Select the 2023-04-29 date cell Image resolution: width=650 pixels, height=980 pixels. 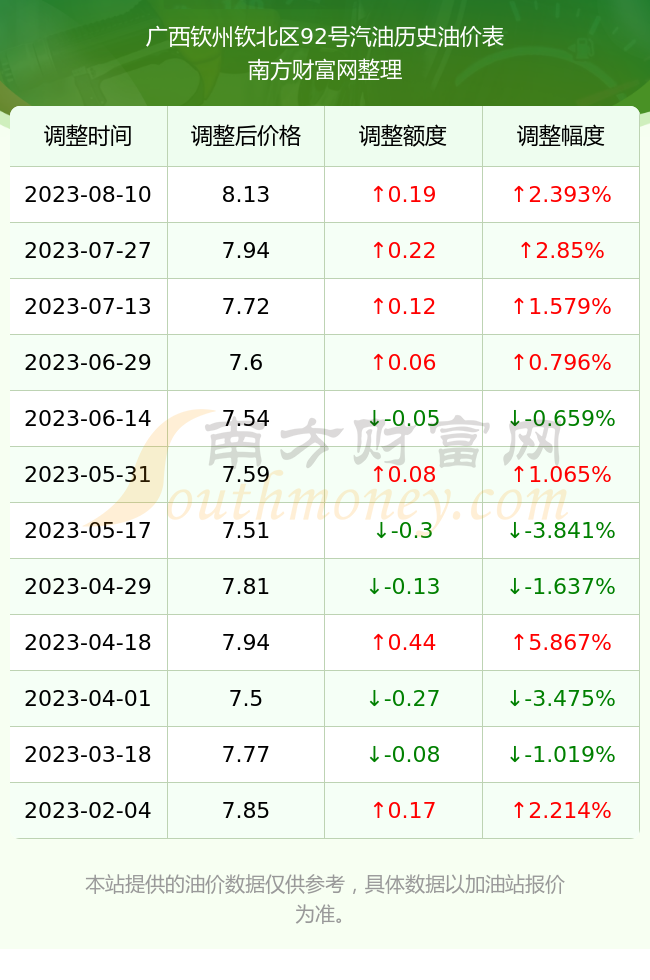tap(88, 586)
